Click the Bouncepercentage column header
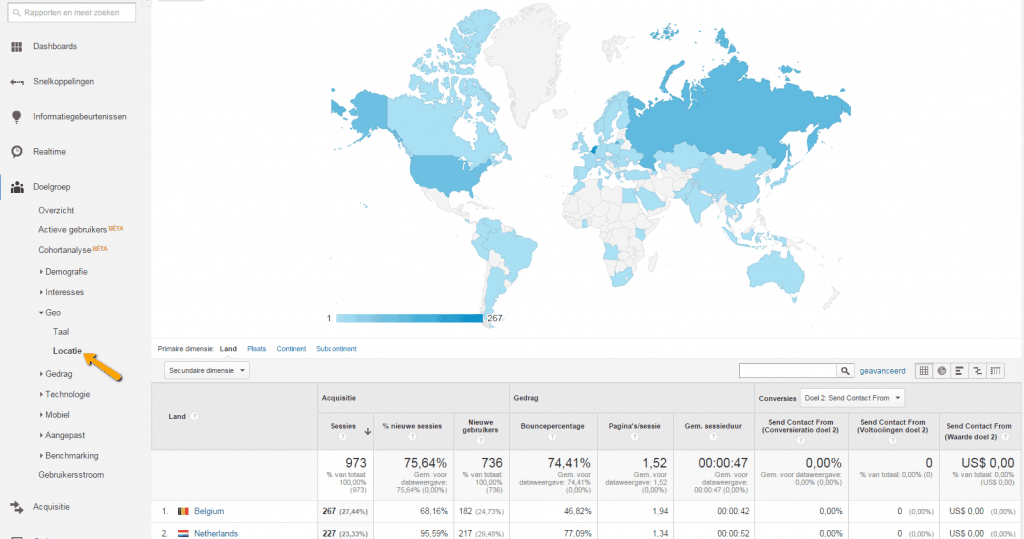Screen dimensions: 1024x539 coord(552,426)
